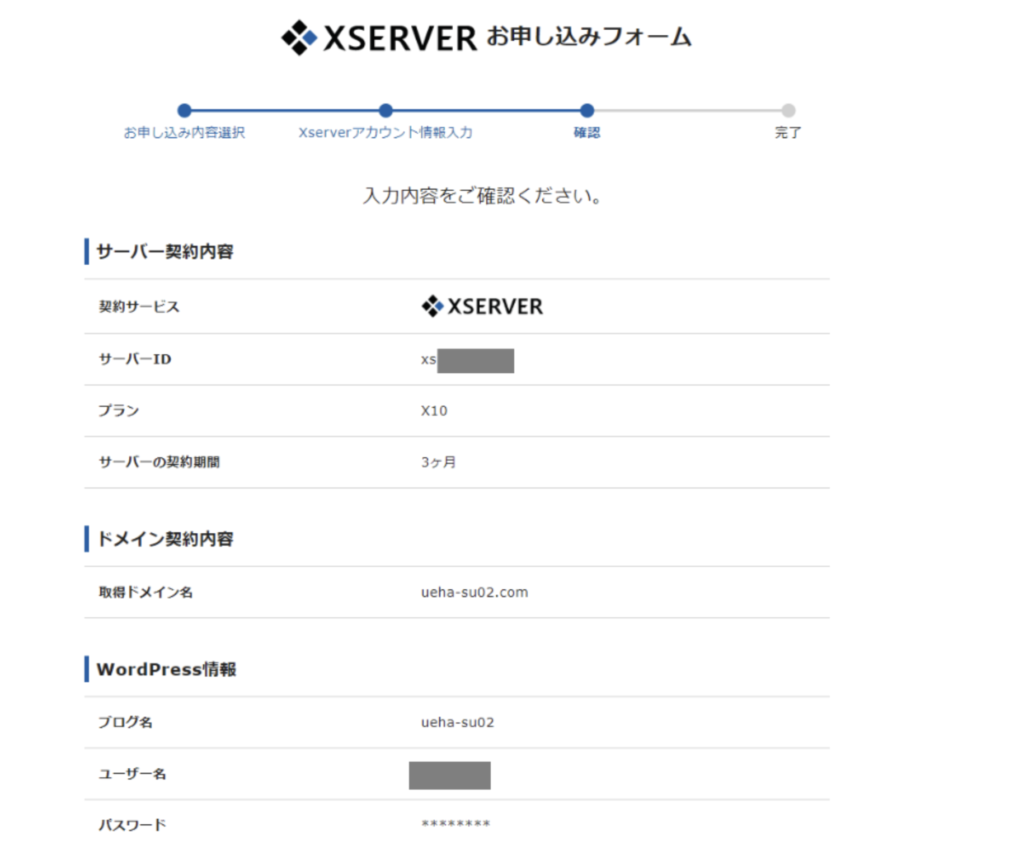Click the パスワード label
This screenshot has width=1024, height=845.
(x=132, y=825)
